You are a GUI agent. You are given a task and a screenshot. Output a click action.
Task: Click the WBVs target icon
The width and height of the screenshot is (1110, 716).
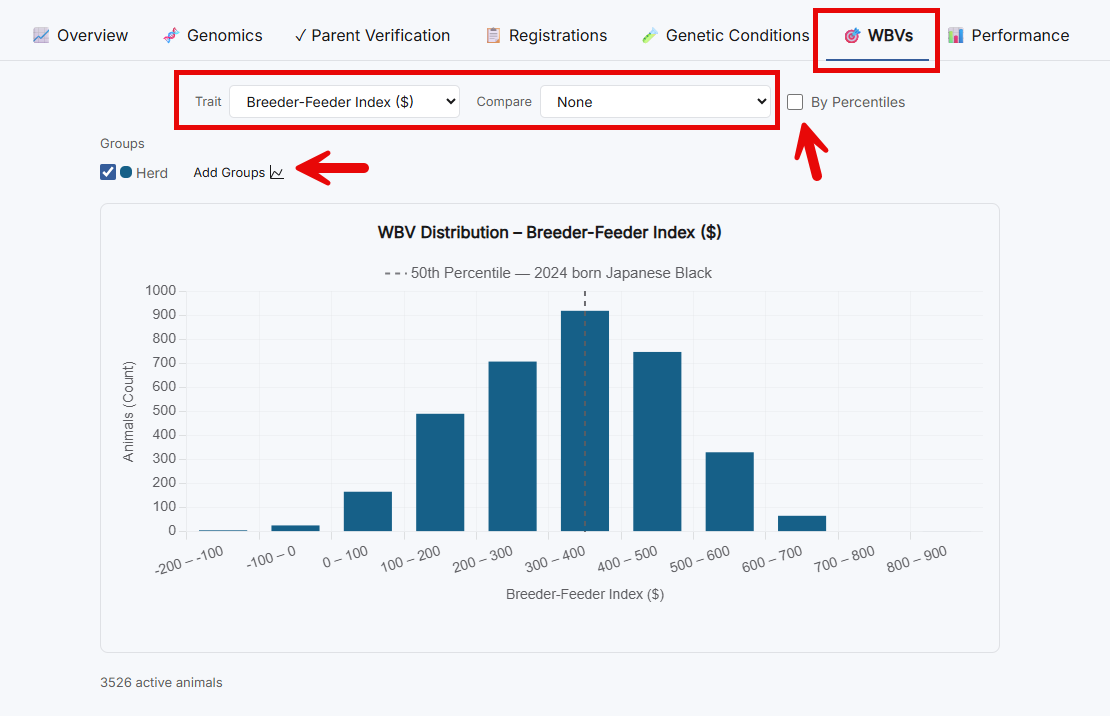(852, 35)
